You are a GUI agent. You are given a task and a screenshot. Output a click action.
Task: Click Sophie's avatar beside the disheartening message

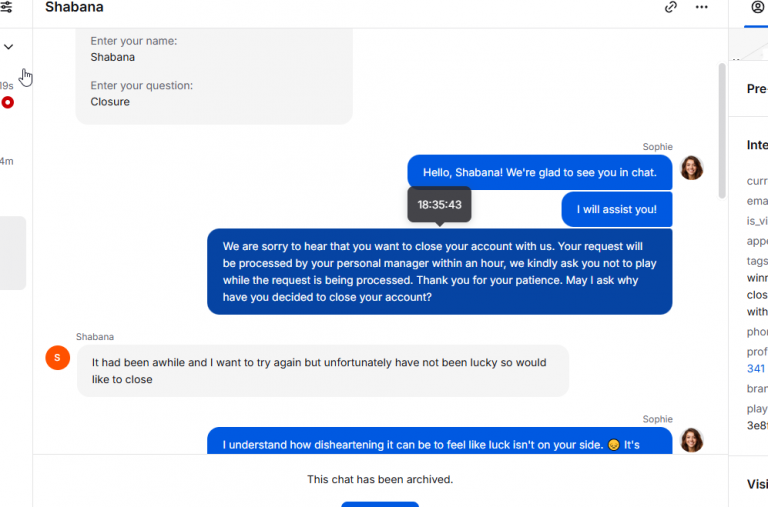(x=691, y=440)
